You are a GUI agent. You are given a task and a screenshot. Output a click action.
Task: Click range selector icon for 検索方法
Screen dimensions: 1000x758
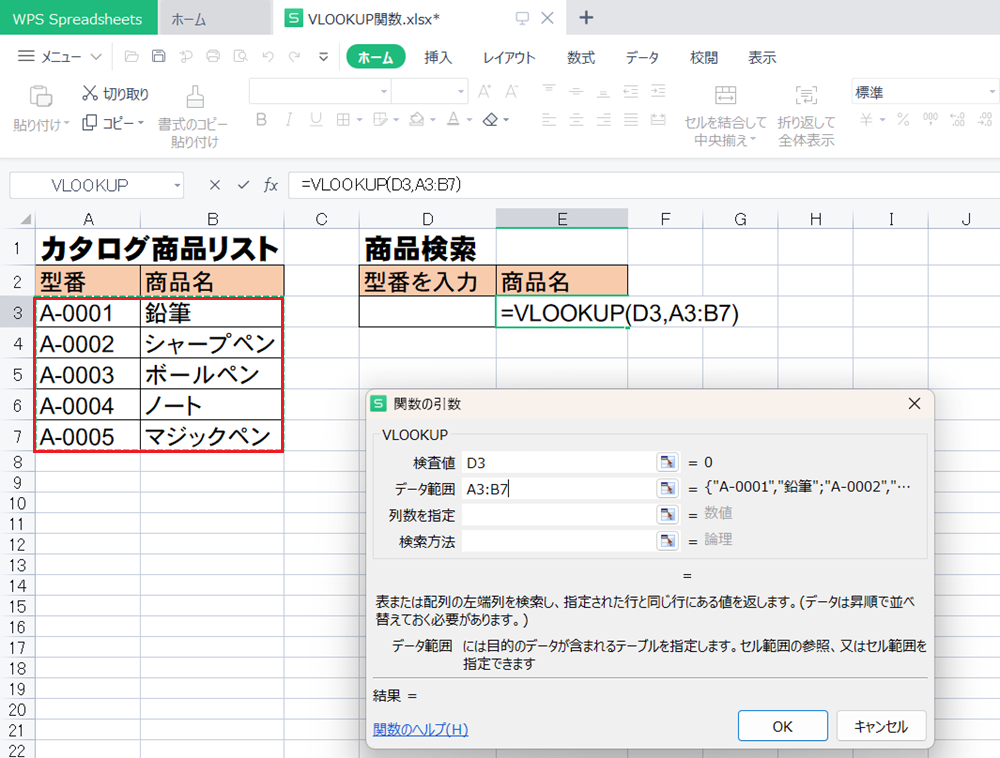(667, 541)
